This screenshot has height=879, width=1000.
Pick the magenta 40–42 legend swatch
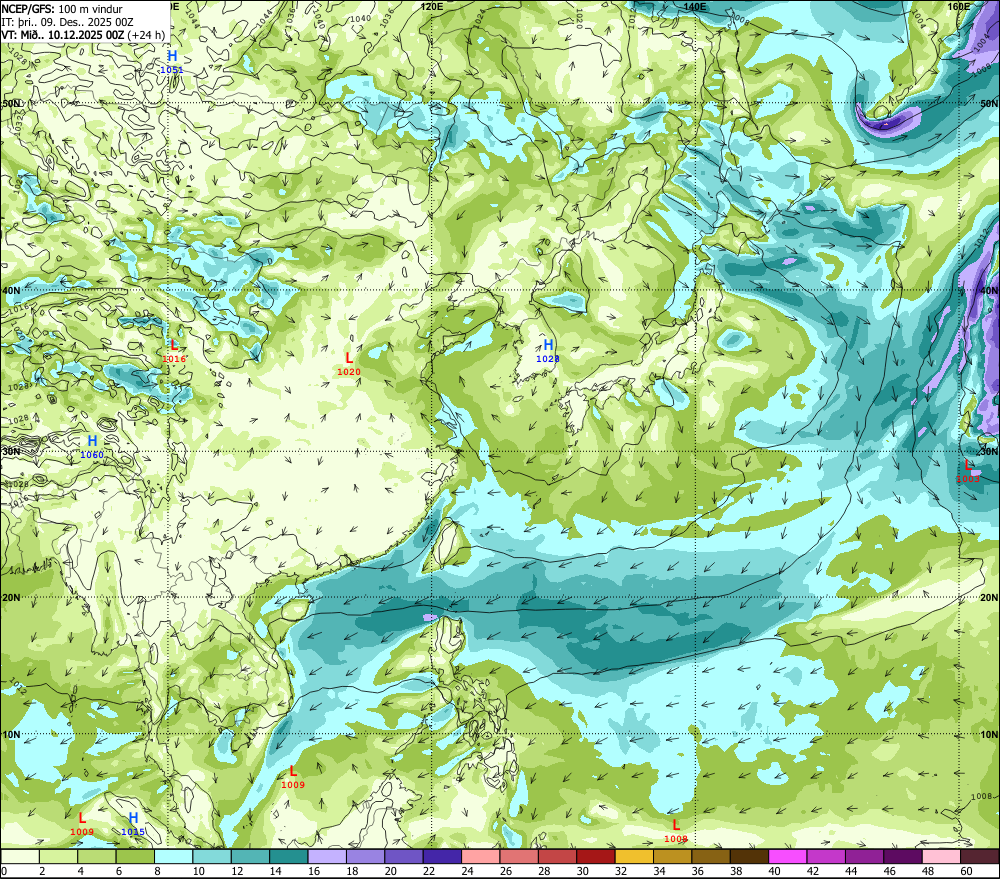tap(788, 857)
